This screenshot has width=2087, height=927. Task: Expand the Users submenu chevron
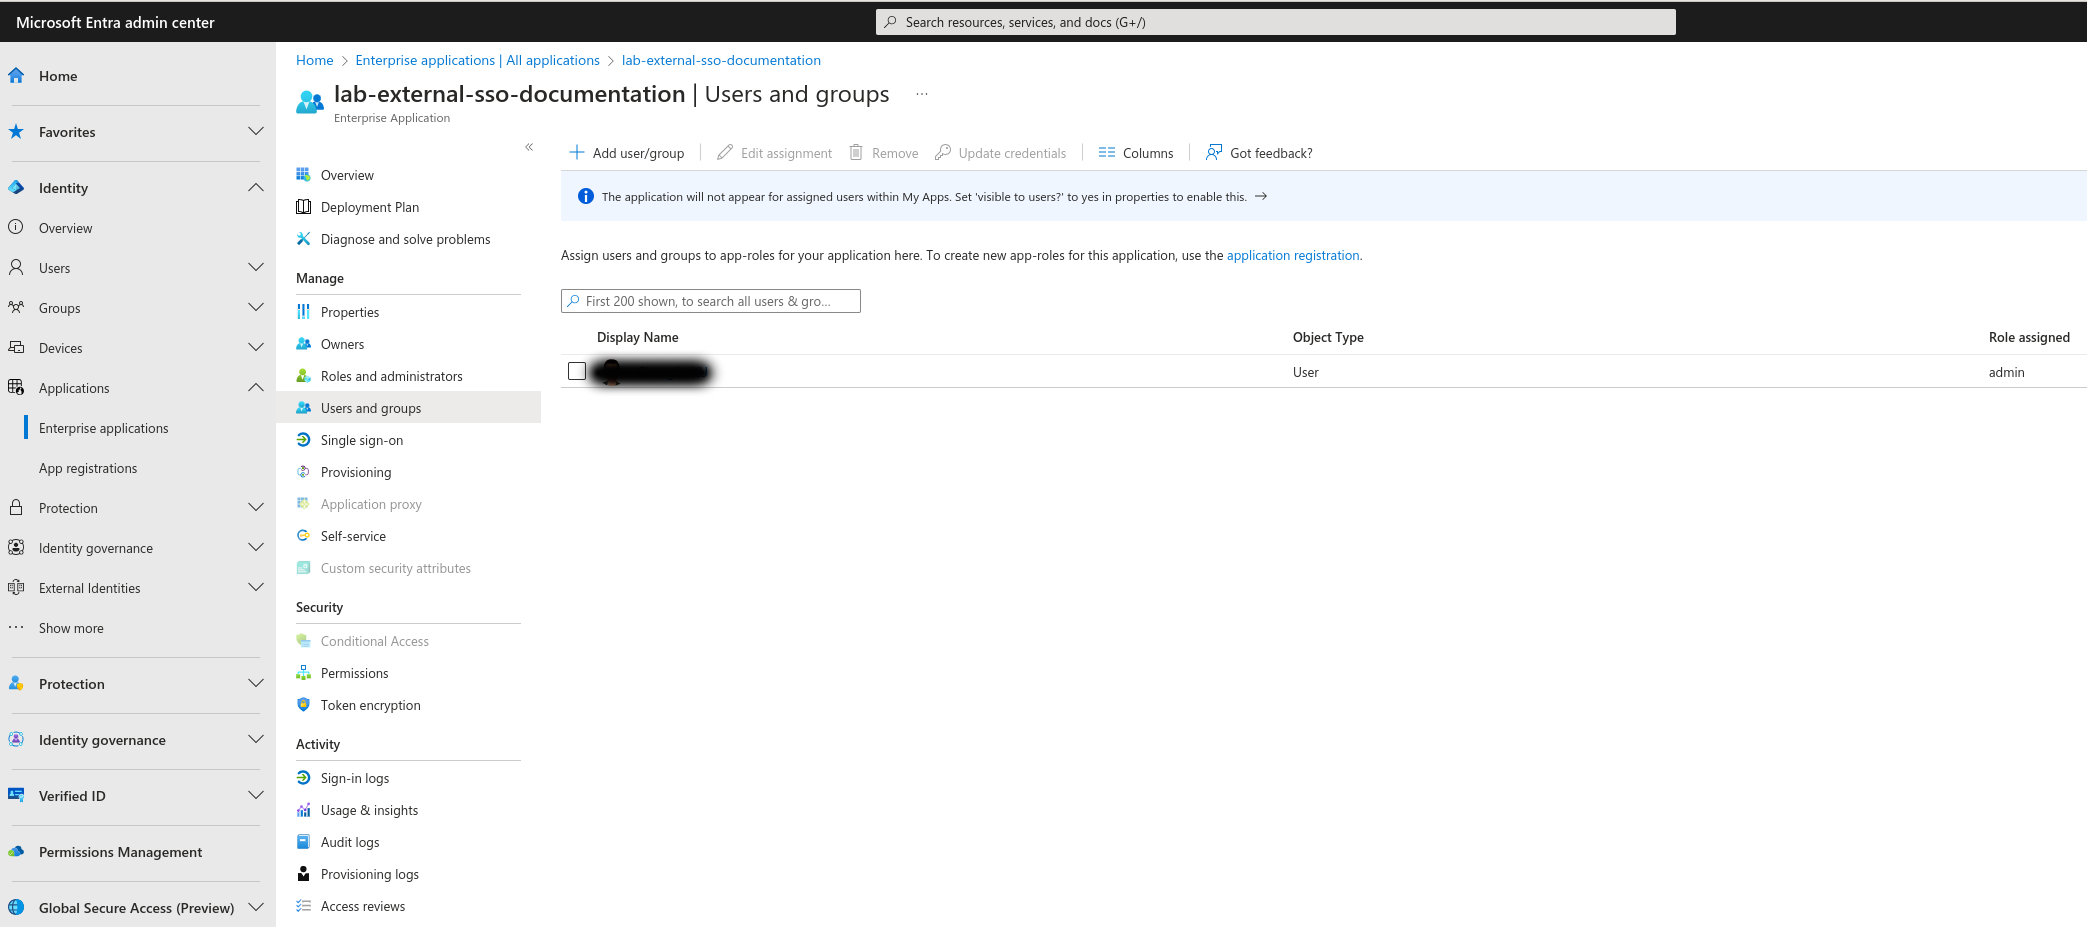point(256,267)
